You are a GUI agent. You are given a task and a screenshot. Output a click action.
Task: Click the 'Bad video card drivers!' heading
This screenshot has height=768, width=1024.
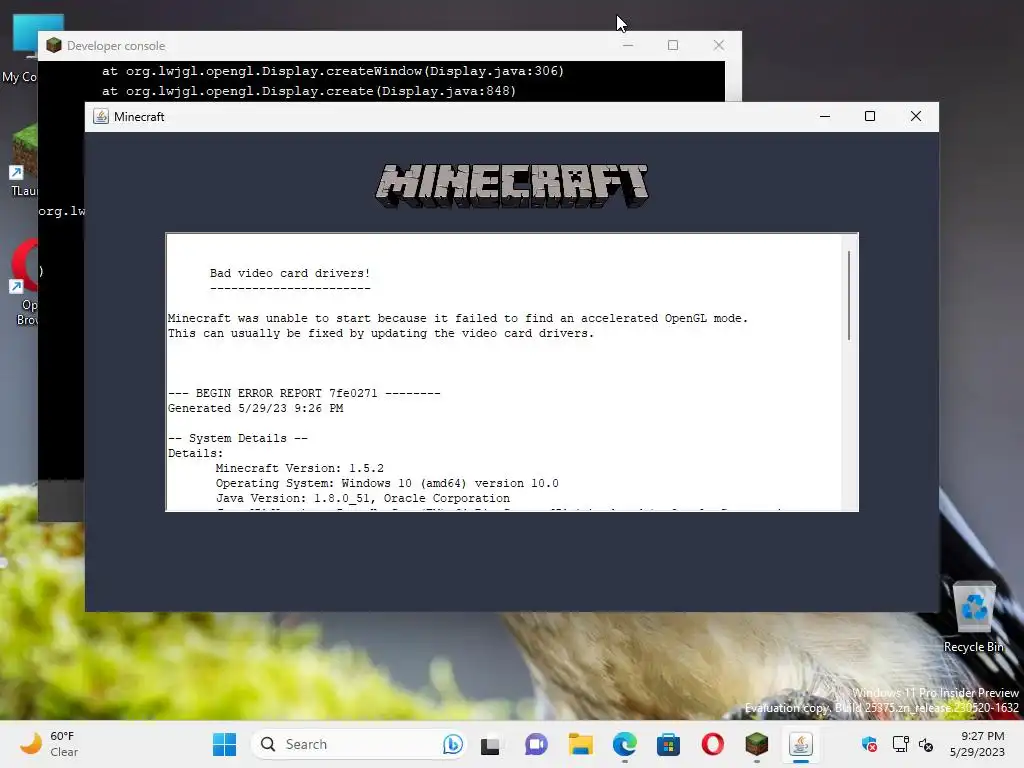pos(290,273)
